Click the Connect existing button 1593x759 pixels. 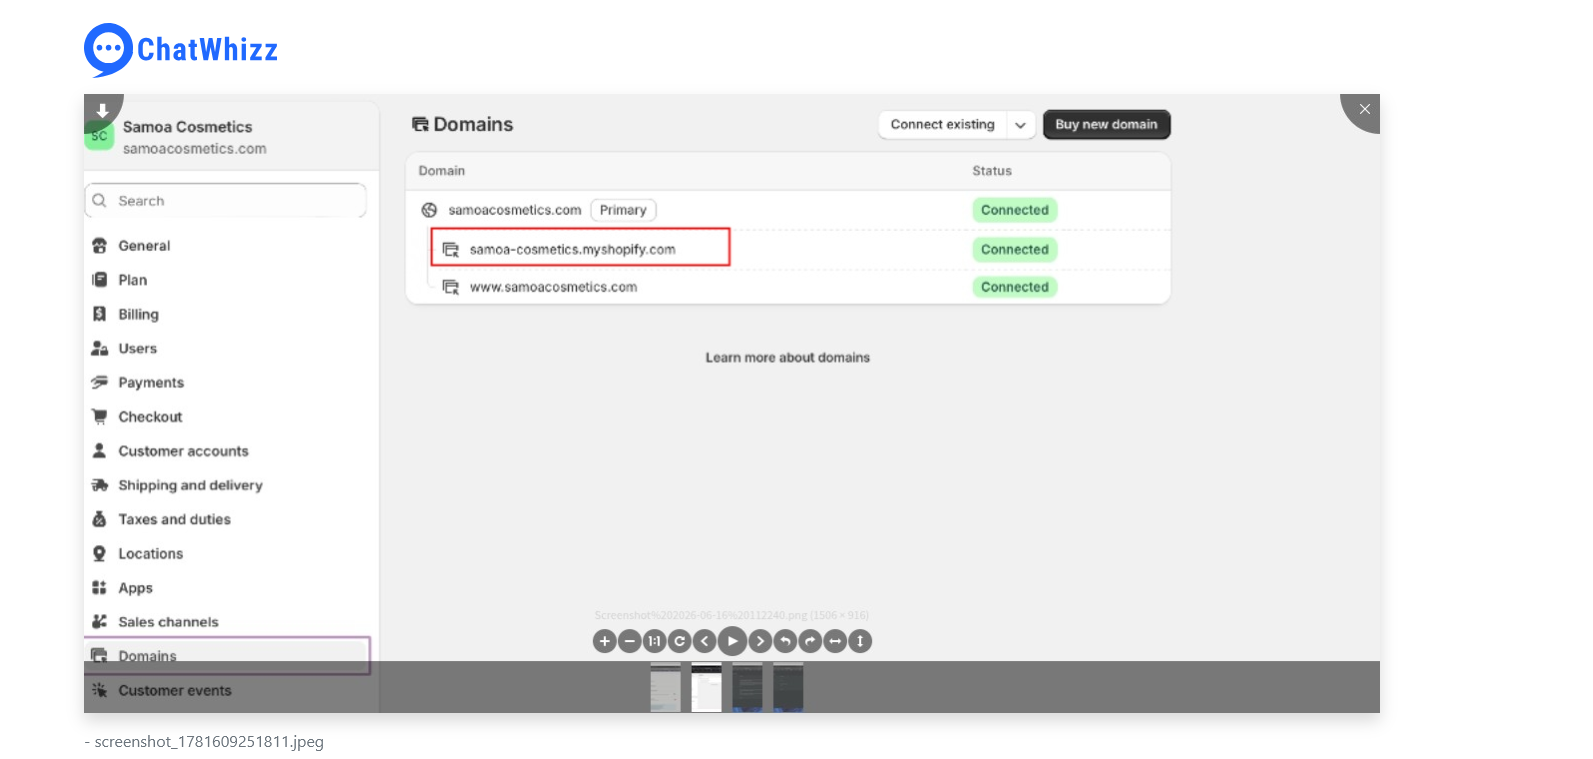pyautogui.click(x=943, y=125)
